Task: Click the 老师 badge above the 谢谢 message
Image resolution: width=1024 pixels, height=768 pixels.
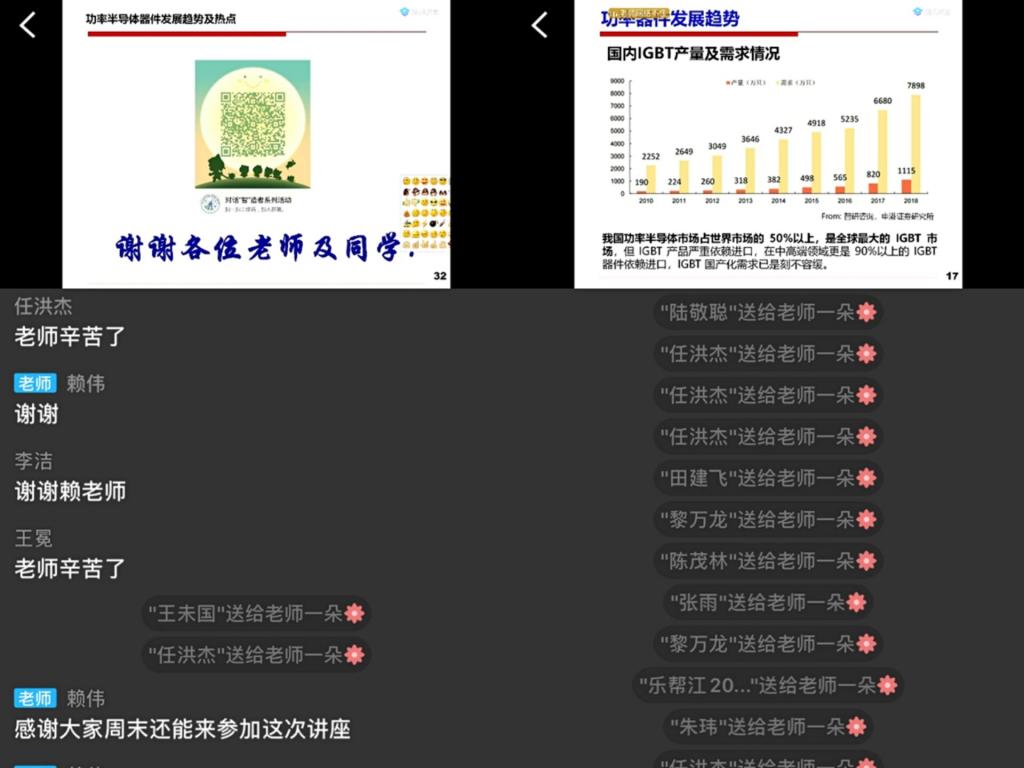Action: coord(35,383)
